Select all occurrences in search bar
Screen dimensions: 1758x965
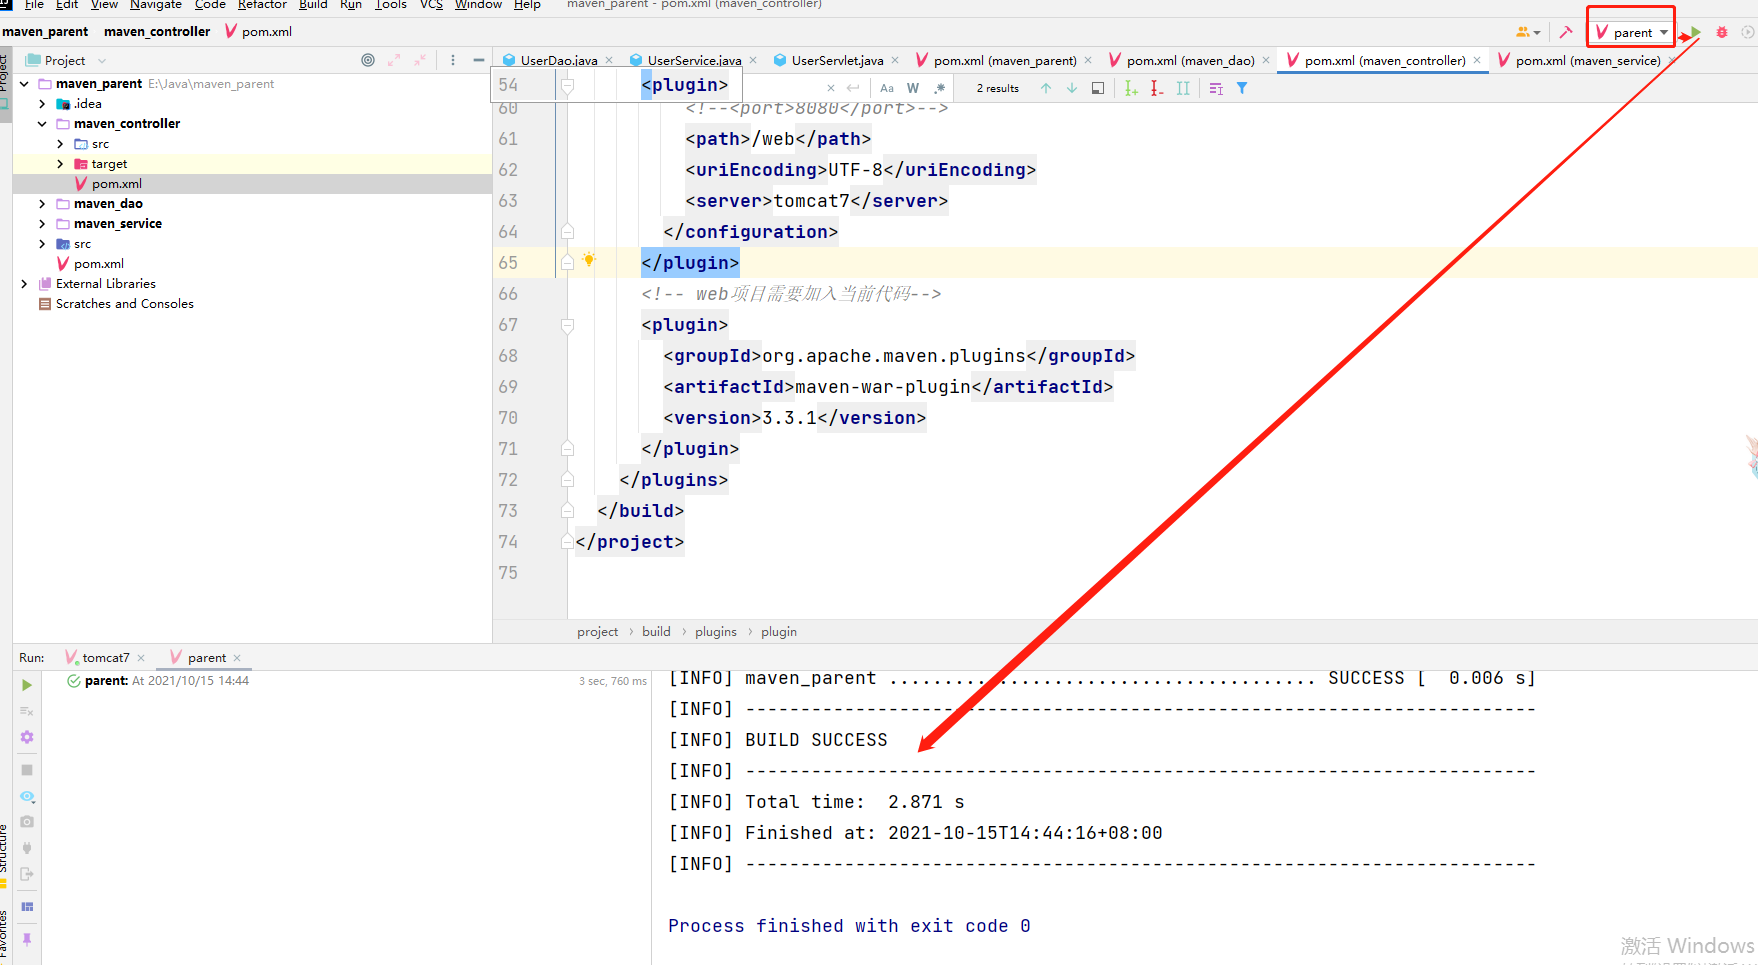[x=1184, y=88]
